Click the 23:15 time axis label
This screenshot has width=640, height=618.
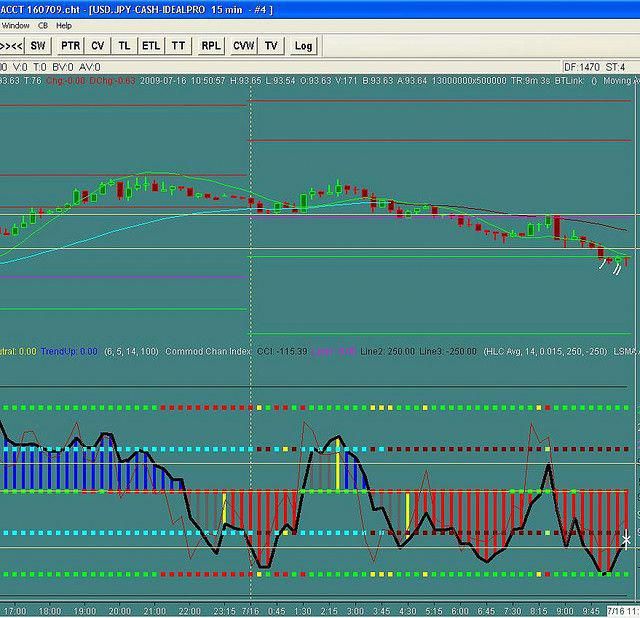tap(224, 611)
